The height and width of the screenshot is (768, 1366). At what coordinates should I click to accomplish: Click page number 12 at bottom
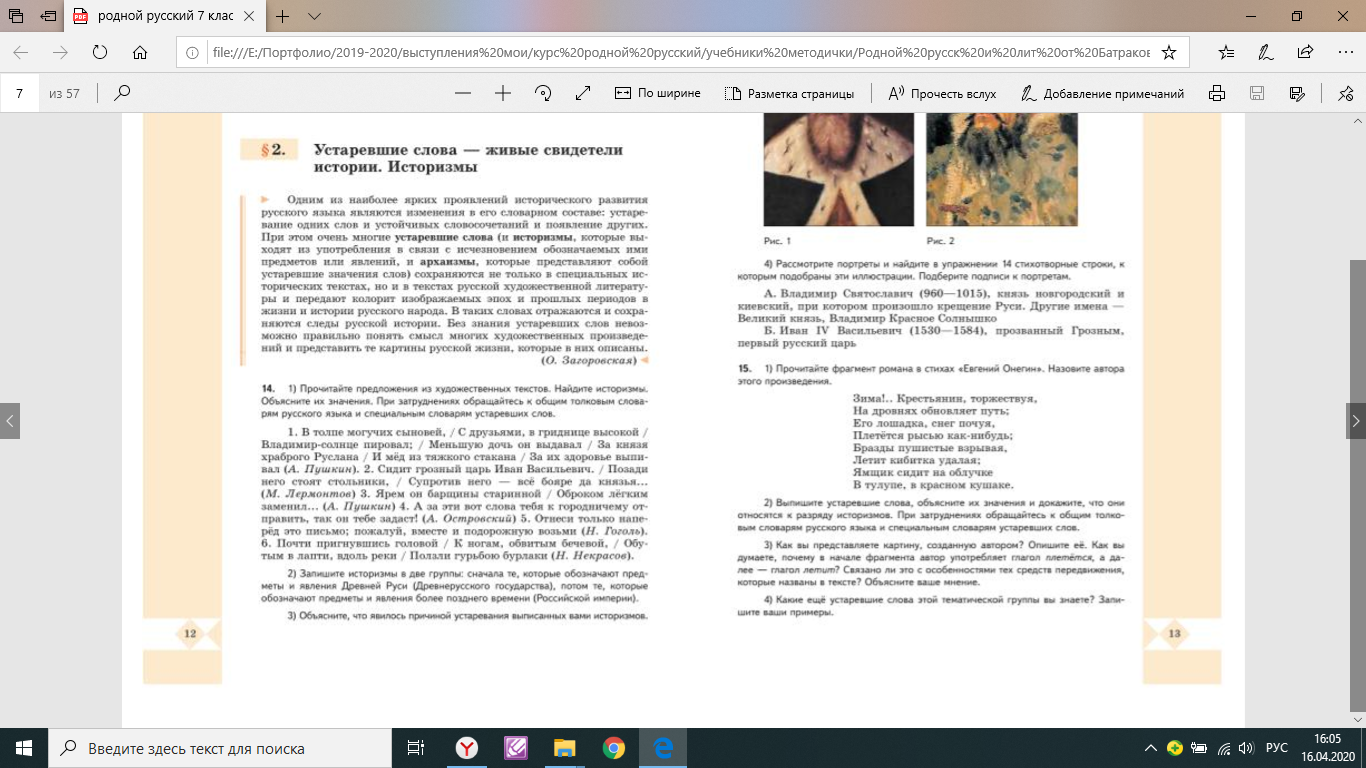[189, 632]
